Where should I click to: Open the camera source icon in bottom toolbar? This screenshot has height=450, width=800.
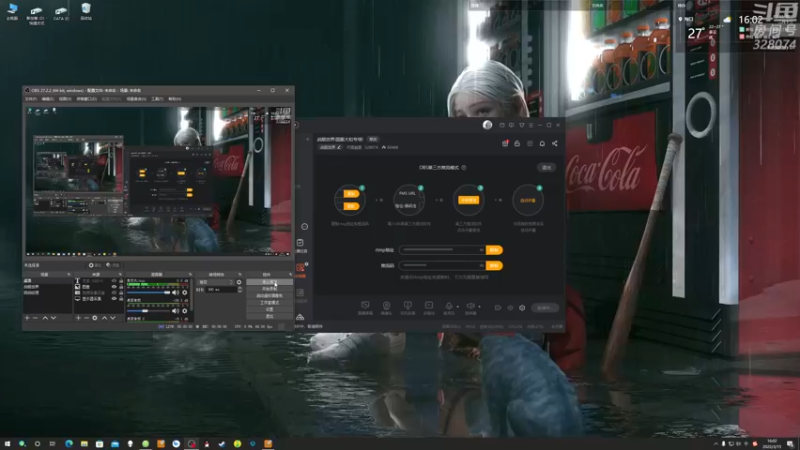386,307
